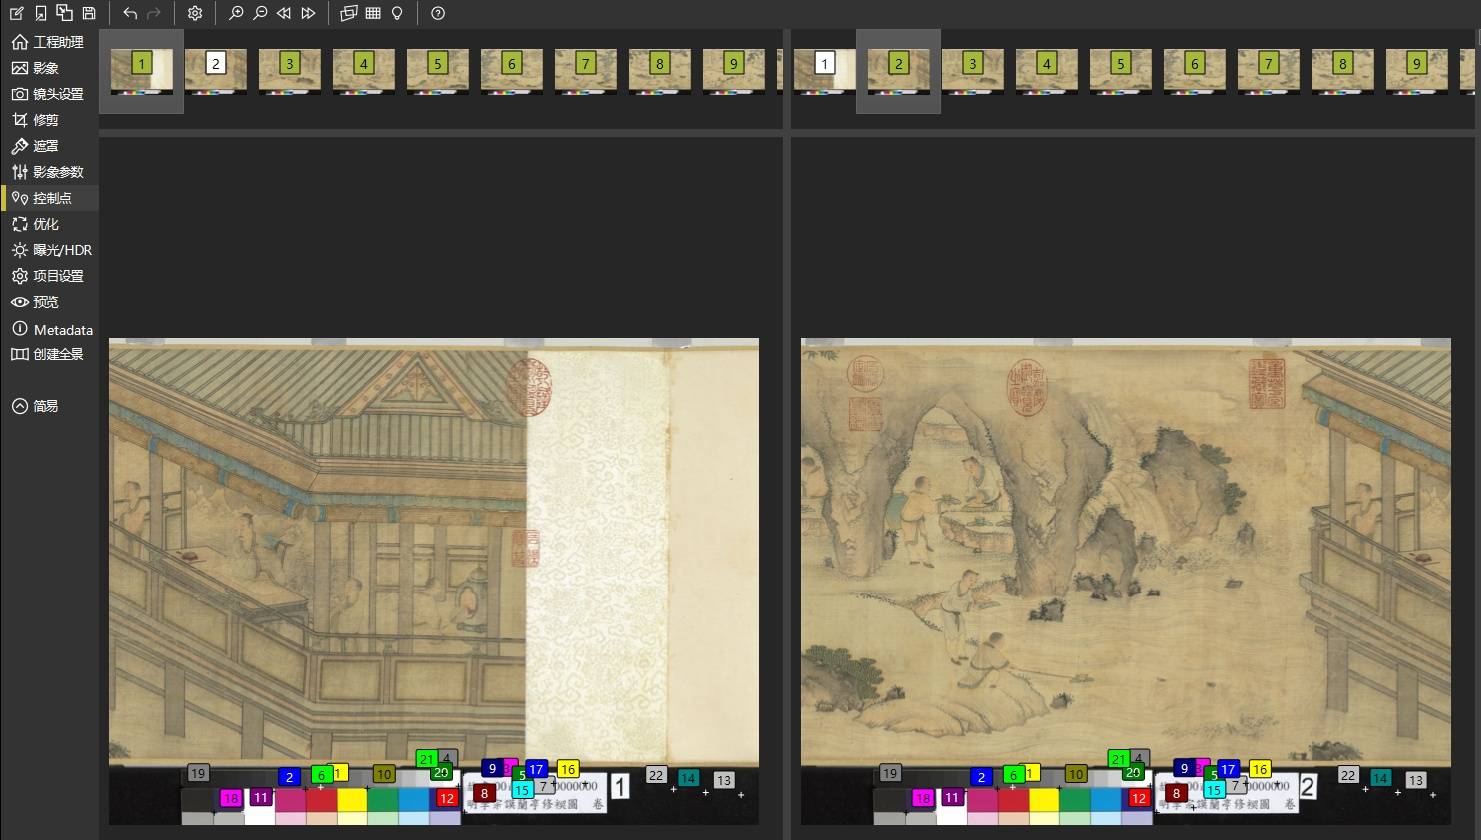Zoom in using the magnifier icon
The image size is (1481, 840).
[236, 13]
